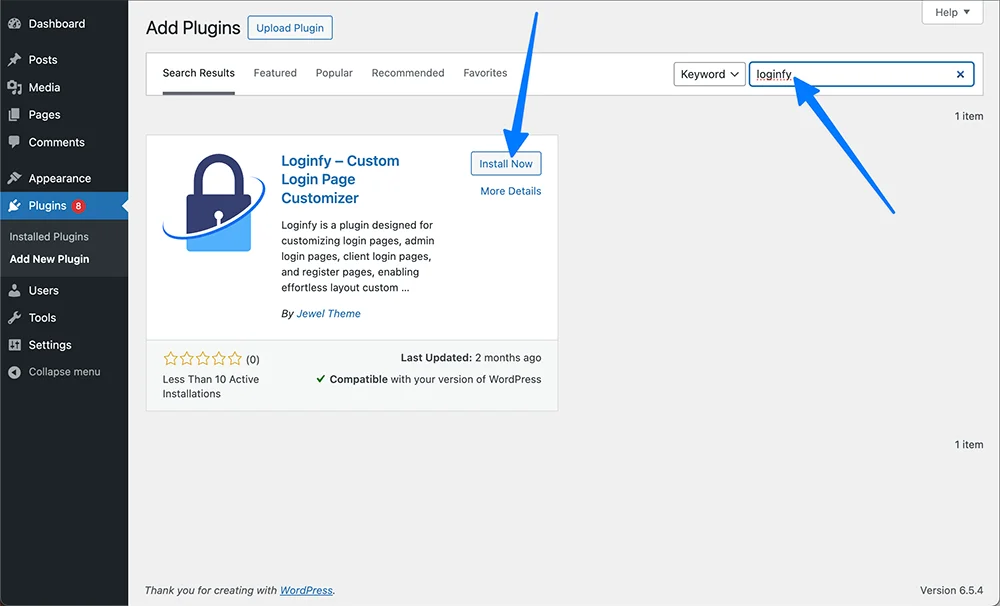Click the Settings sliders icon
This screenshot has height=606, width=1000.
[x=14, y=345]
